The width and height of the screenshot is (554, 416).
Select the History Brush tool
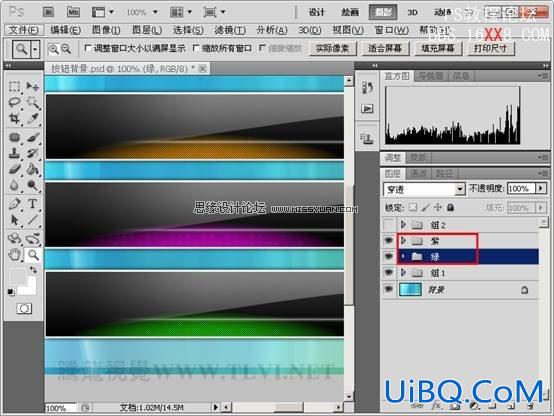tap(33, 153)
